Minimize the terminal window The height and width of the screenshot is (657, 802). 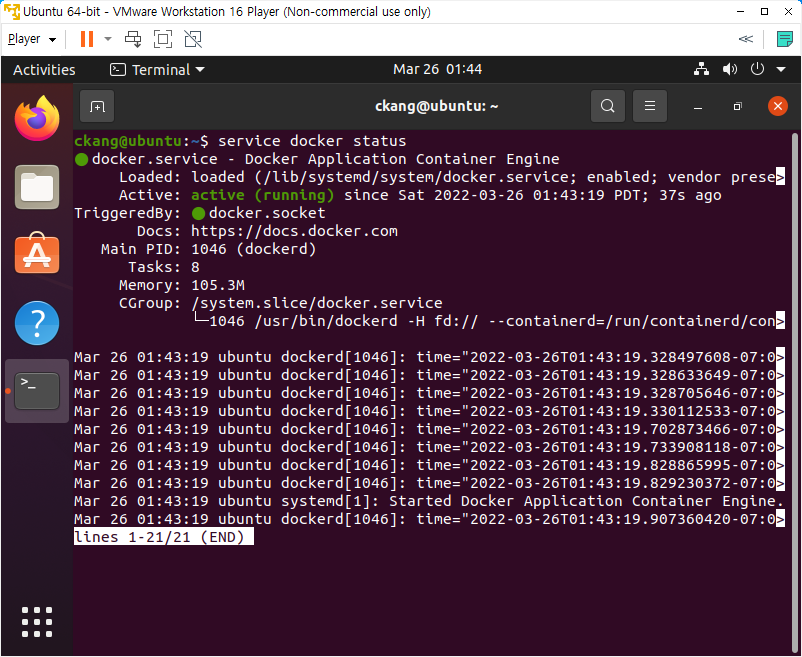(x=698, y=107)
